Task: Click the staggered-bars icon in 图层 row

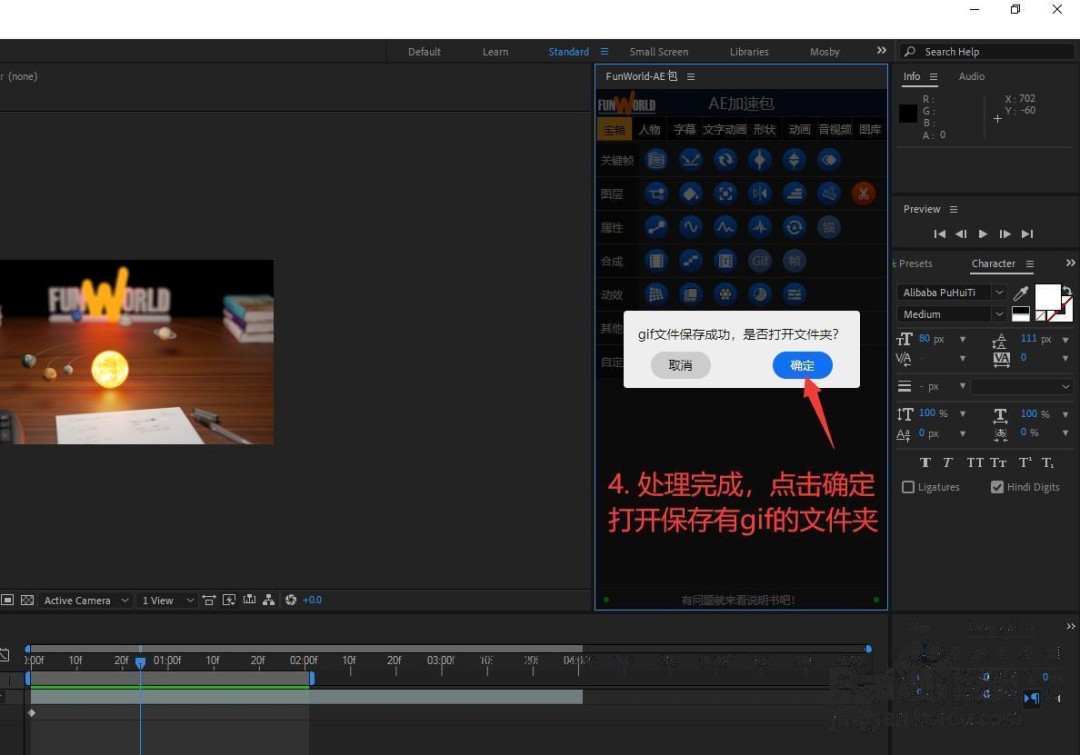Action: click(x=794, y=194)
